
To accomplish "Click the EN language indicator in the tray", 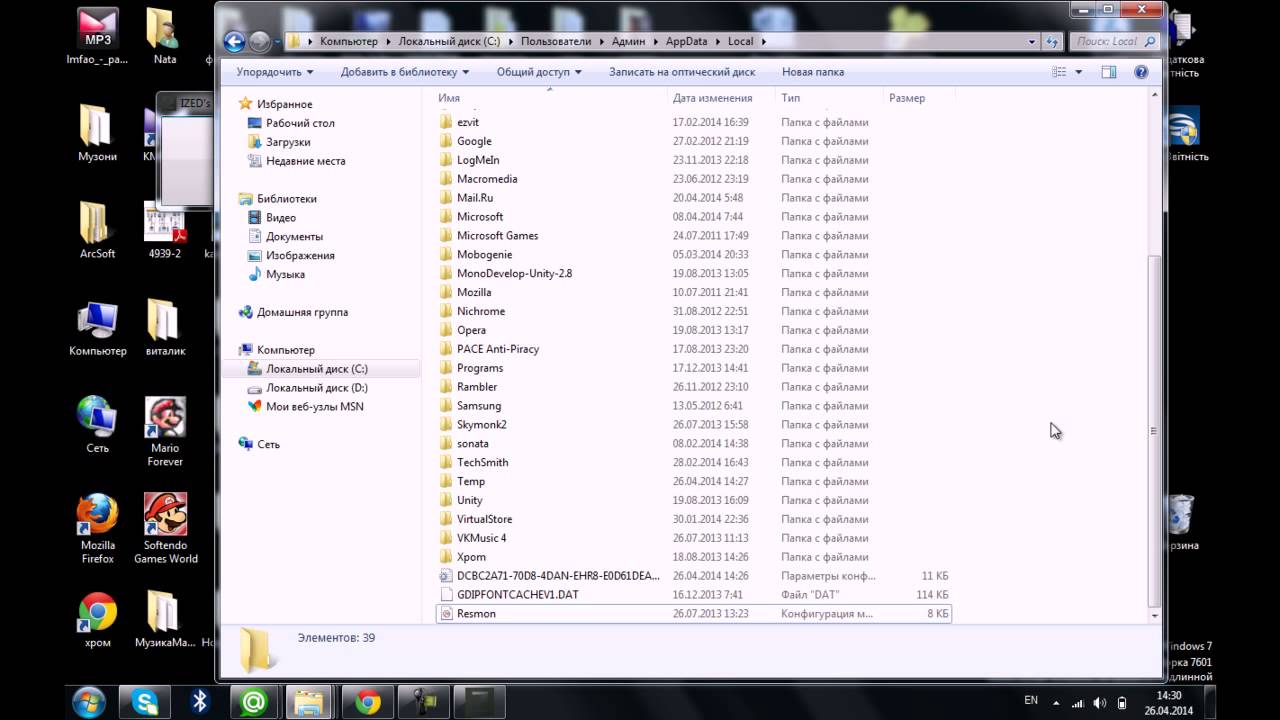I will [1031, 700].
